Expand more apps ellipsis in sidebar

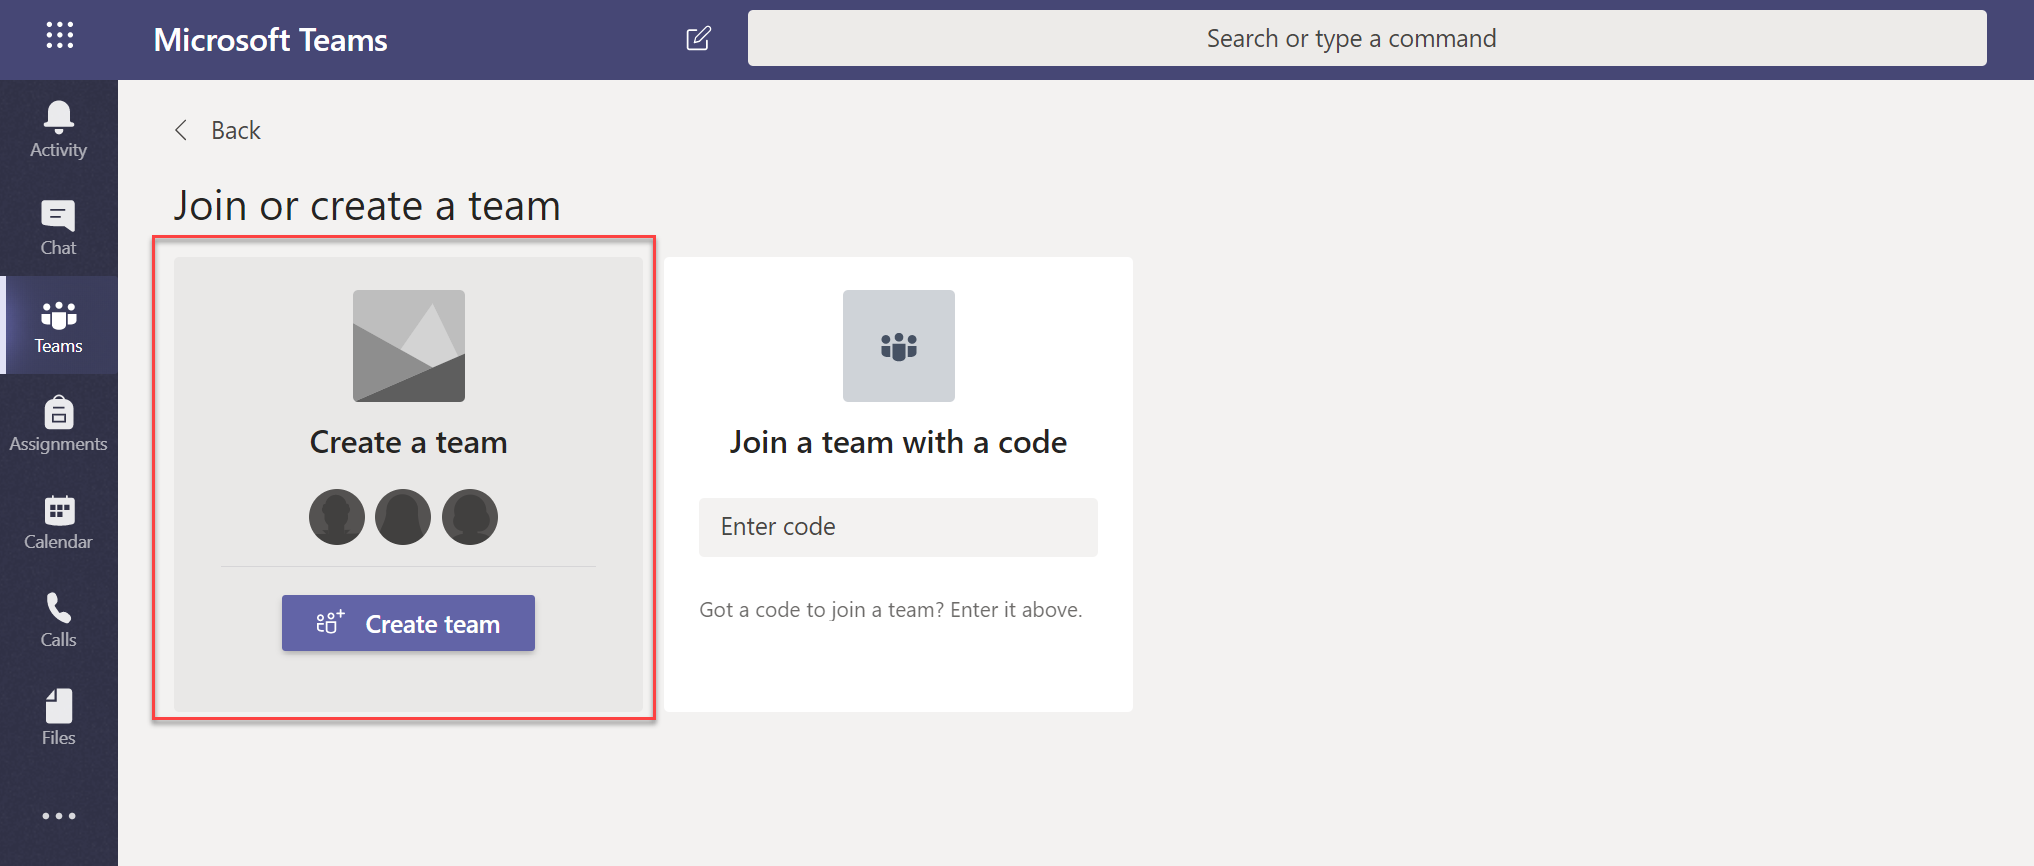click(58, 816)
